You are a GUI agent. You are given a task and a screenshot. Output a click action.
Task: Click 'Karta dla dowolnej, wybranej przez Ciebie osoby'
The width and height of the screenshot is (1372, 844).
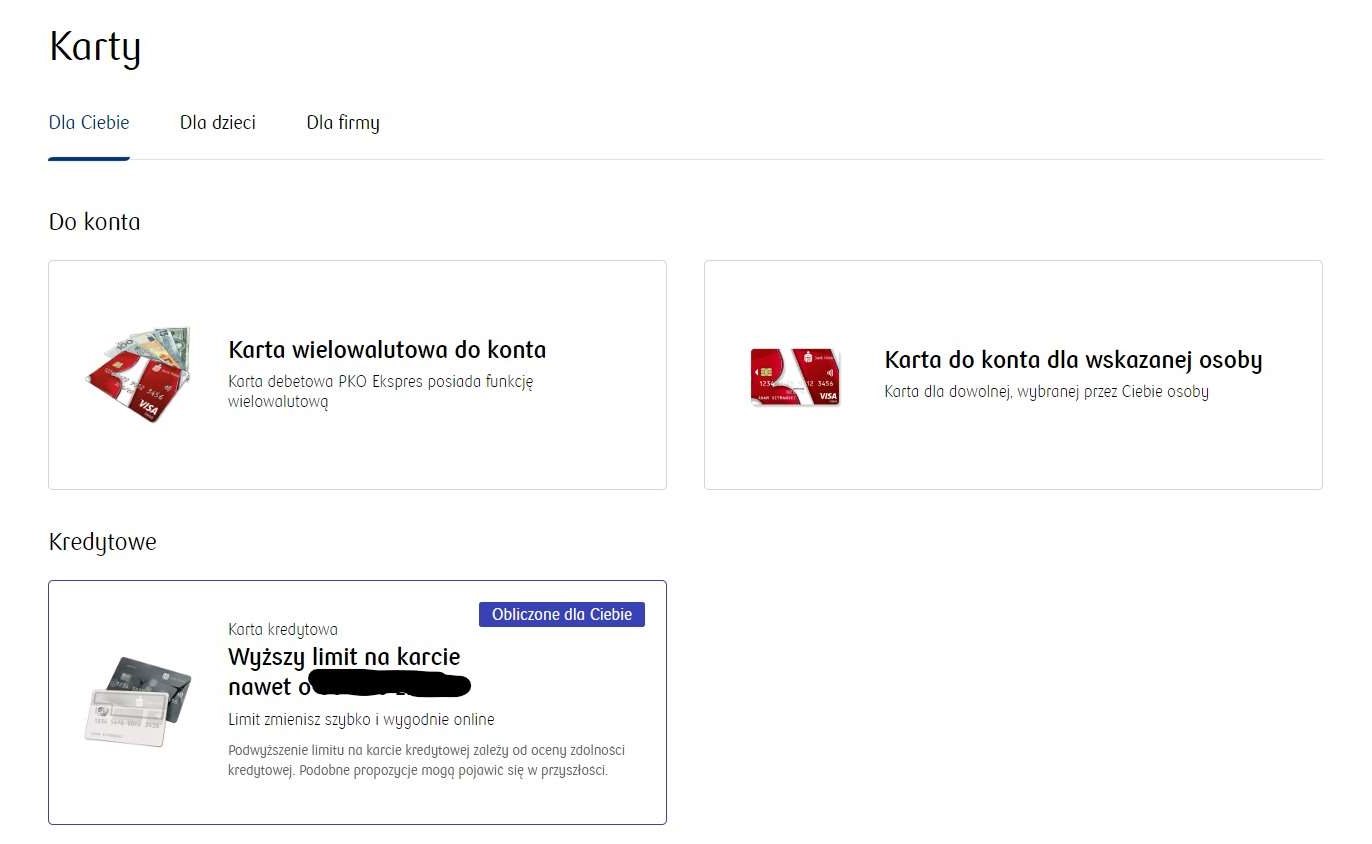click(x=1047, y=392)
